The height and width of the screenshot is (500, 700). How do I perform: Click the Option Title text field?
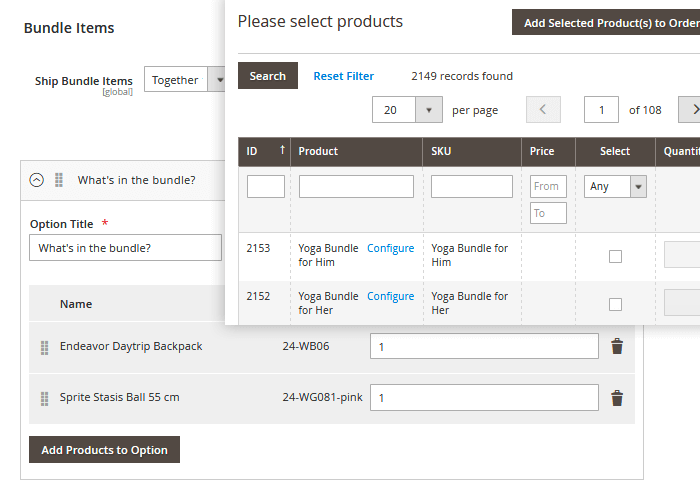coord(125,248)
